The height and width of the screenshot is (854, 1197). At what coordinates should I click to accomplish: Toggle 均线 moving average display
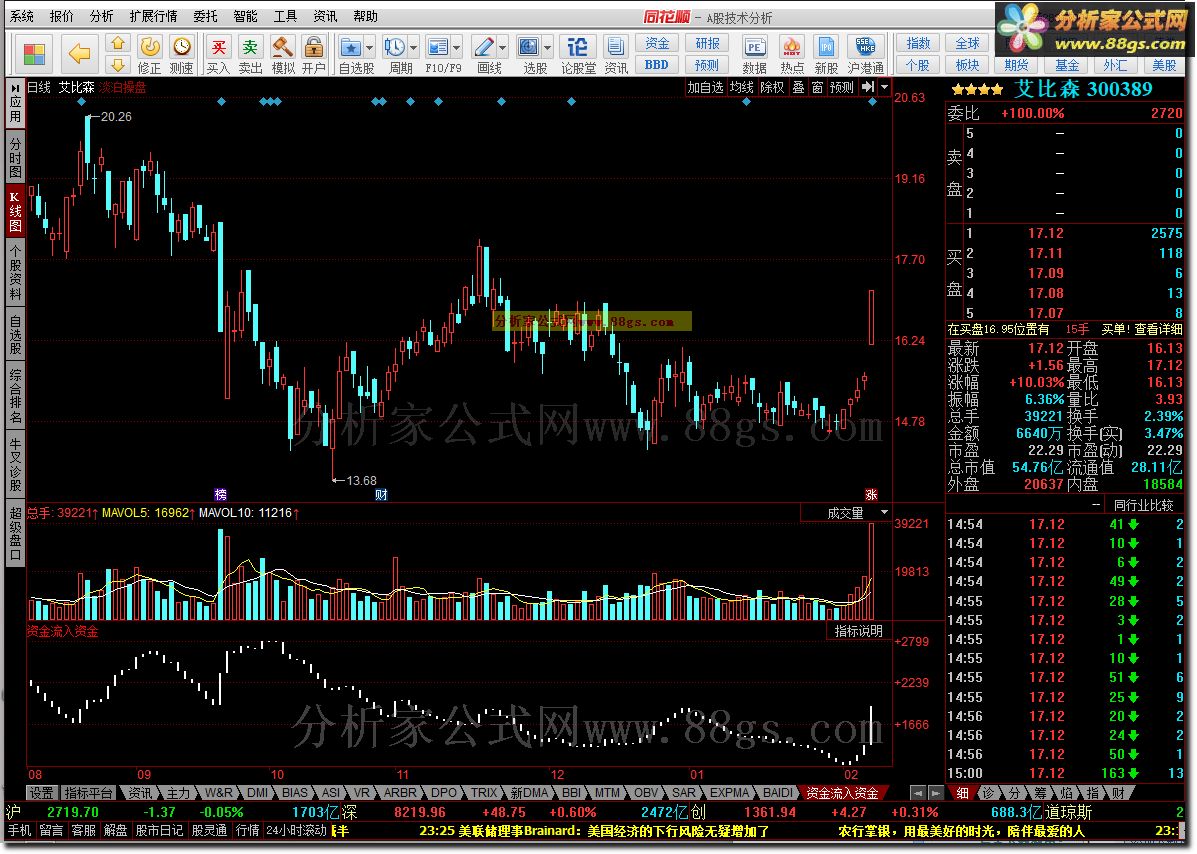pos(741,87)
